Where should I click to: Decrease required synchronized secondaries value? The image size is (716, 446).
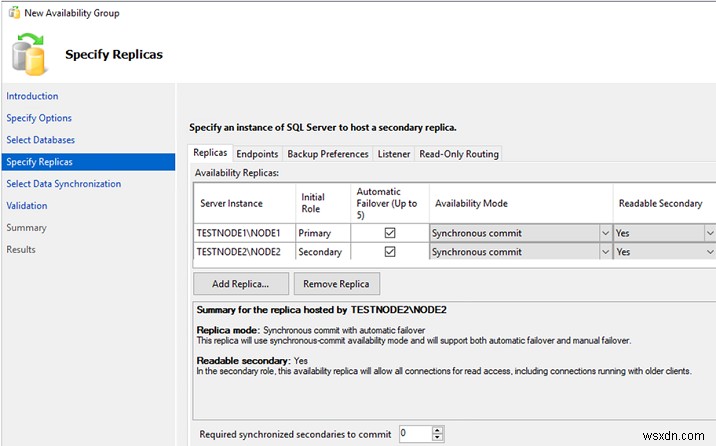click(x=437, y=437)
